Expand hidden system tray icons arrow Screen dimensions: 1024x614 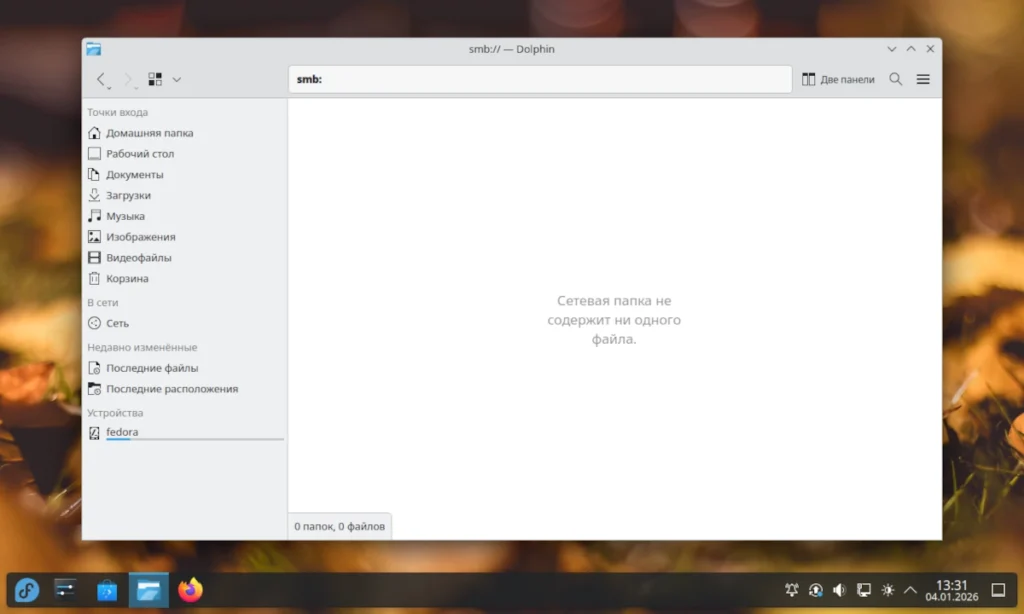click(x=910, y=590)
